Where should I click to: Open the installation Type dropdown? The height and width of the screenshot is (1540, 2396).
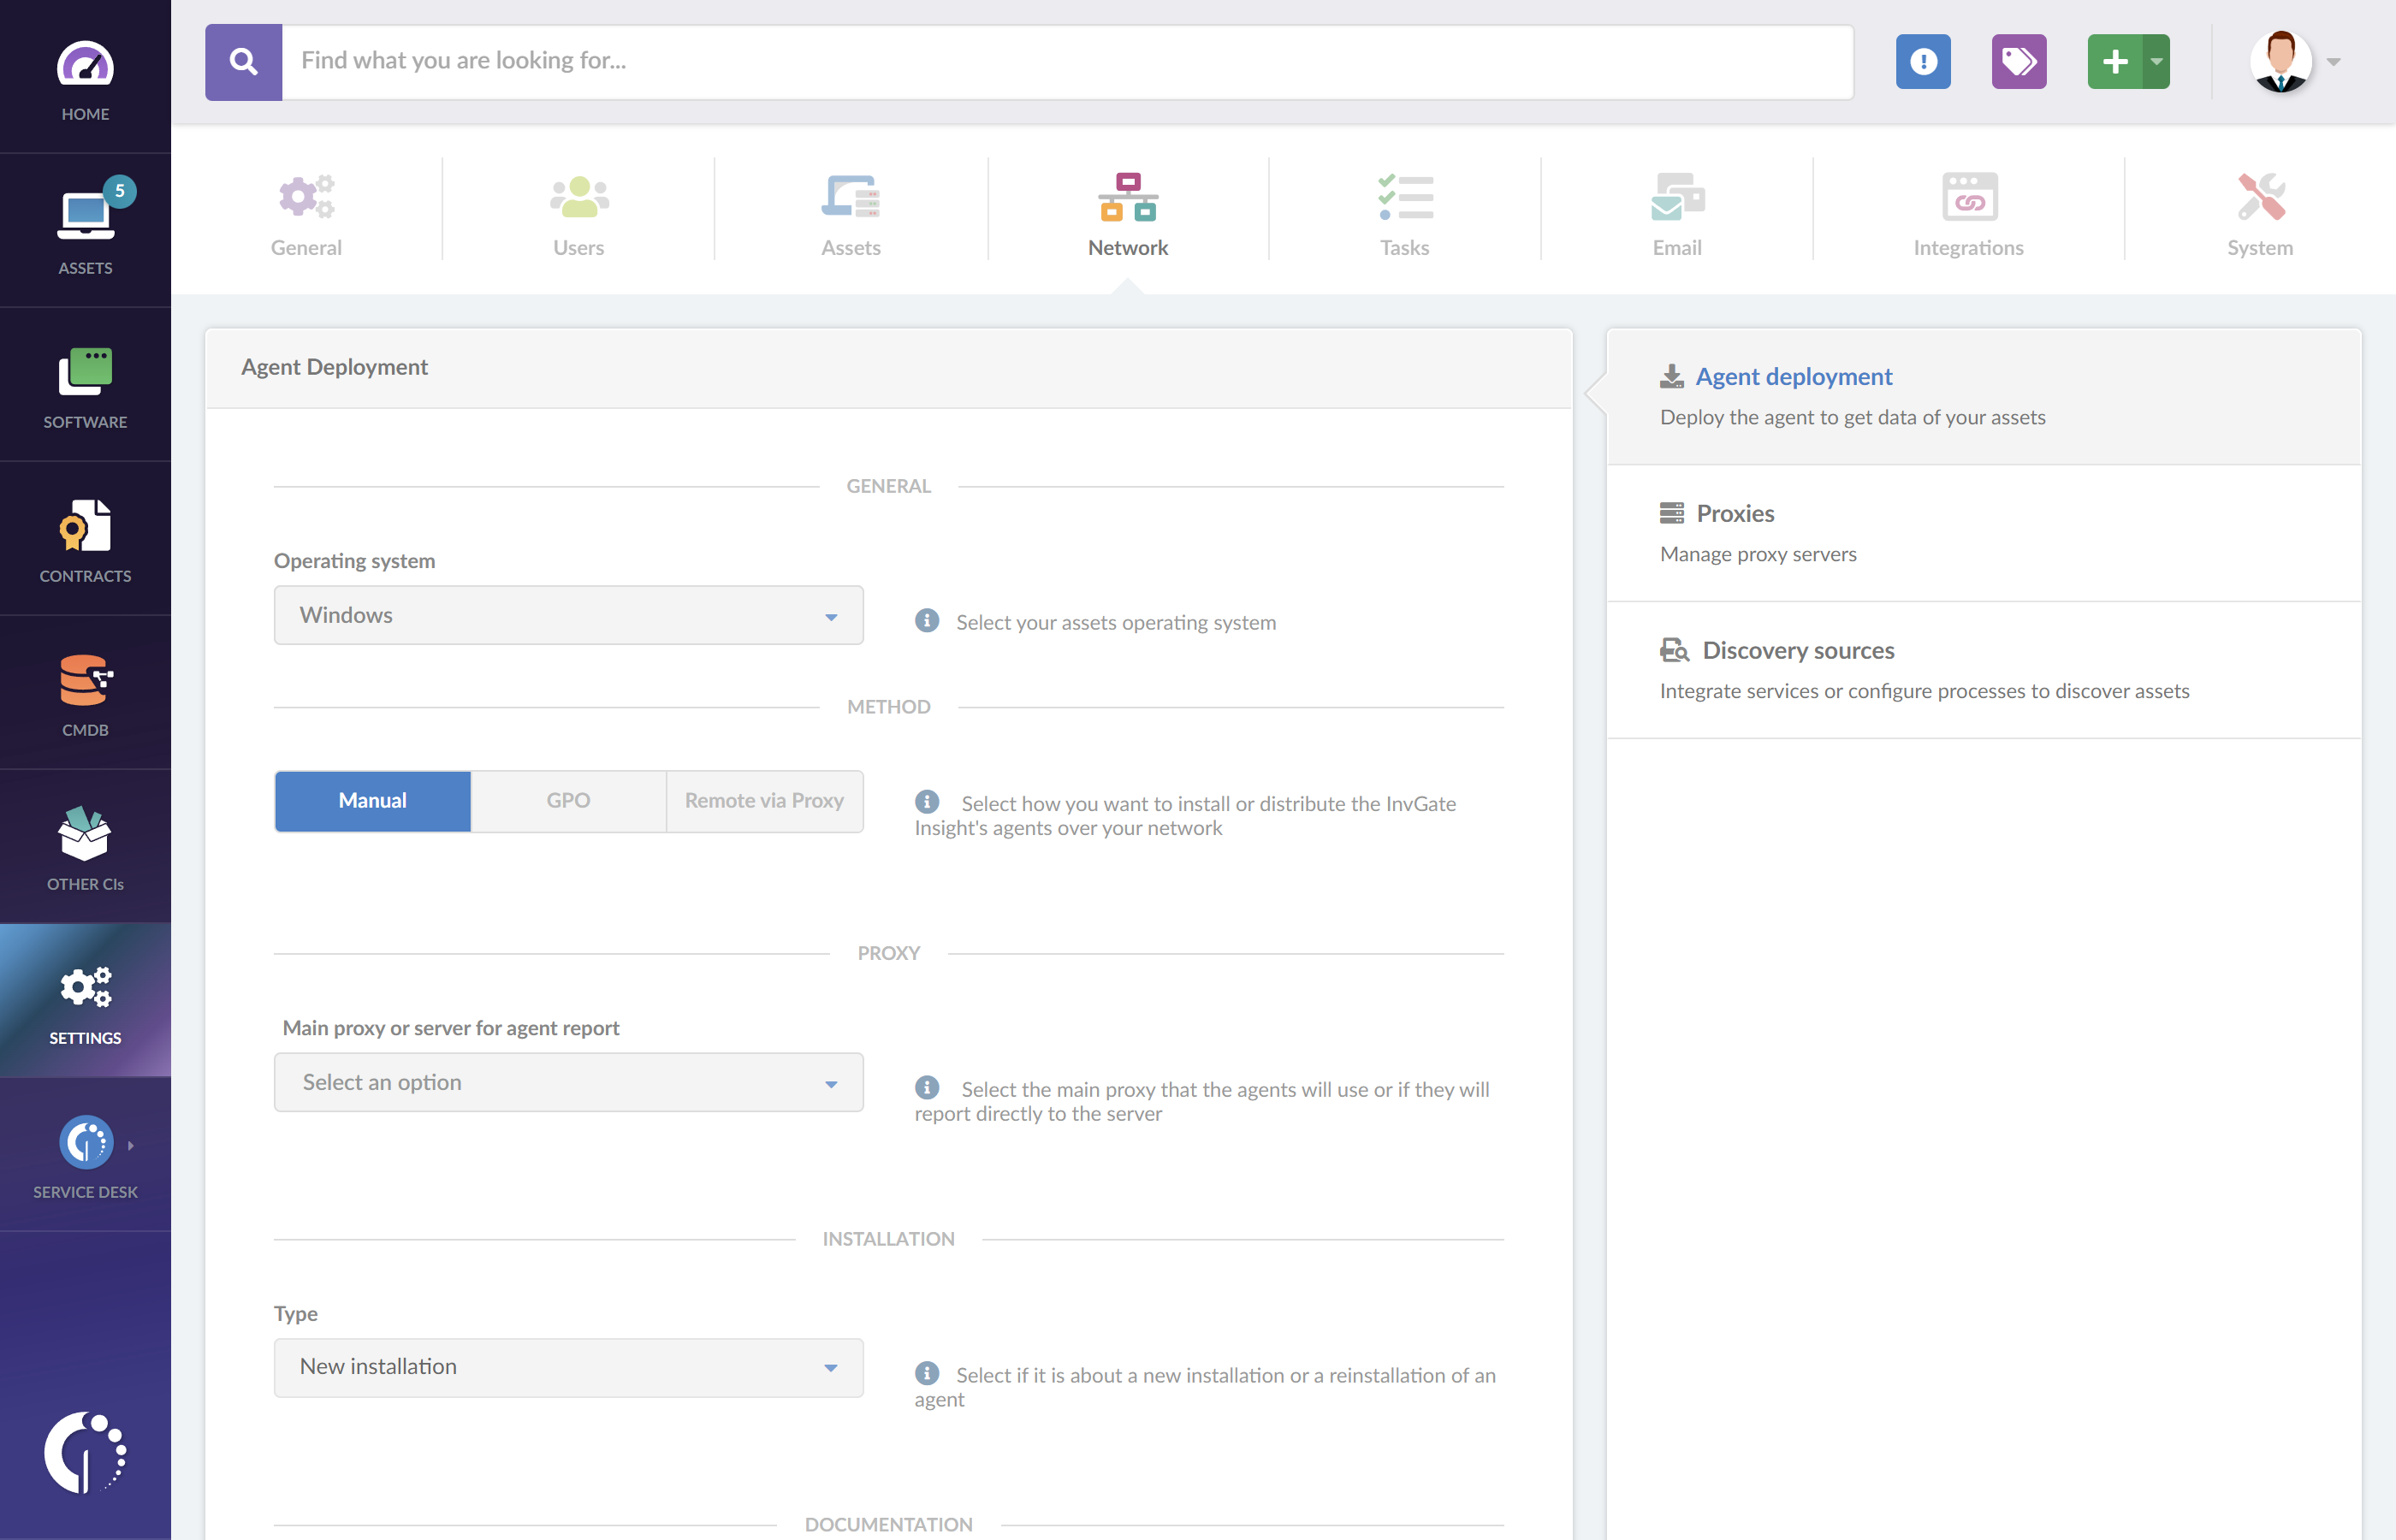568,1367
